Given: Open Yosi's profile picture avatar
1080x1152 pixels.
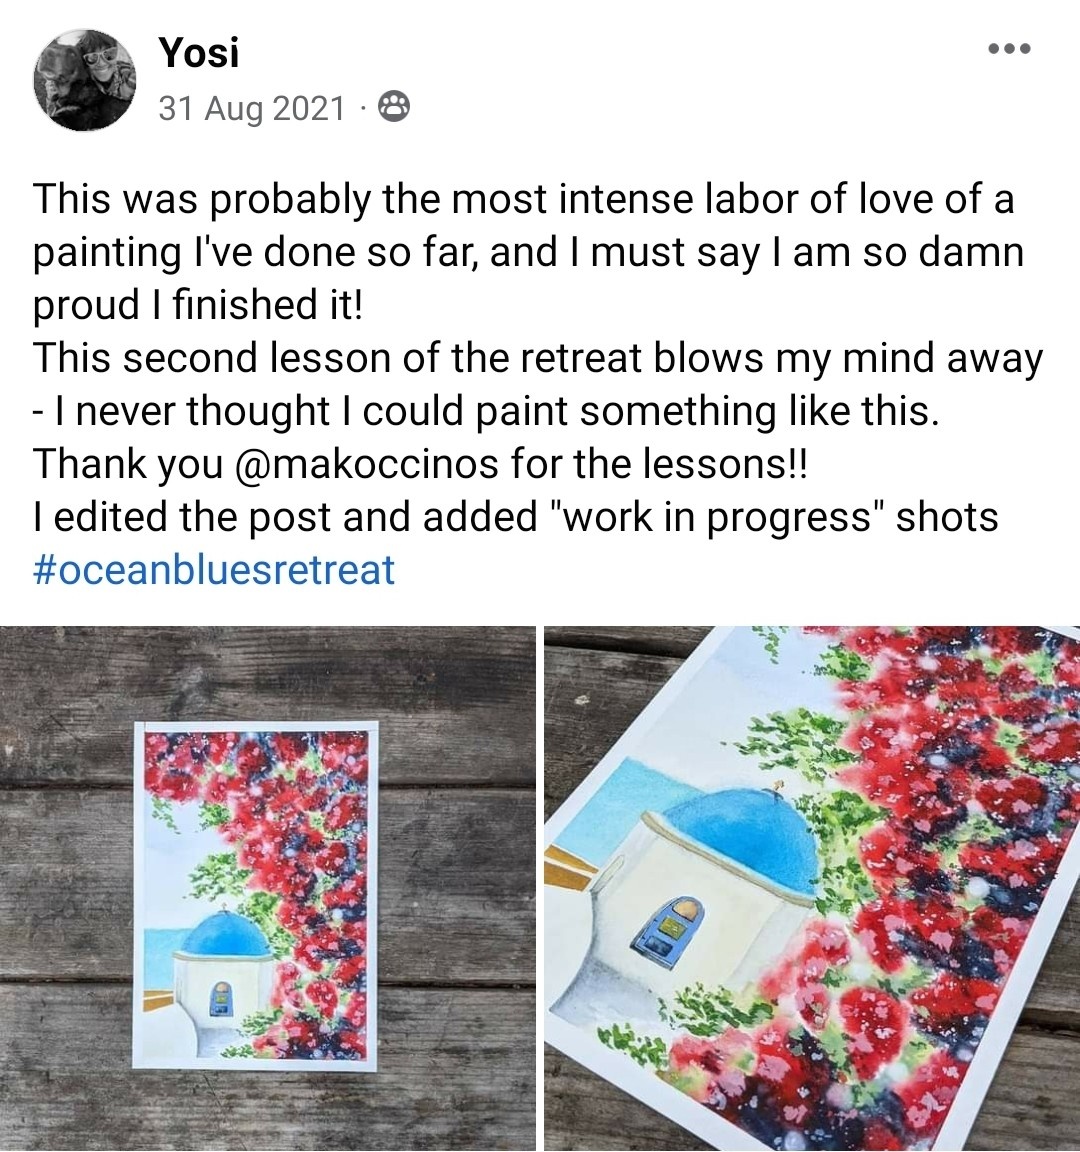Looking at the screenshot, I should click(84, 79).
